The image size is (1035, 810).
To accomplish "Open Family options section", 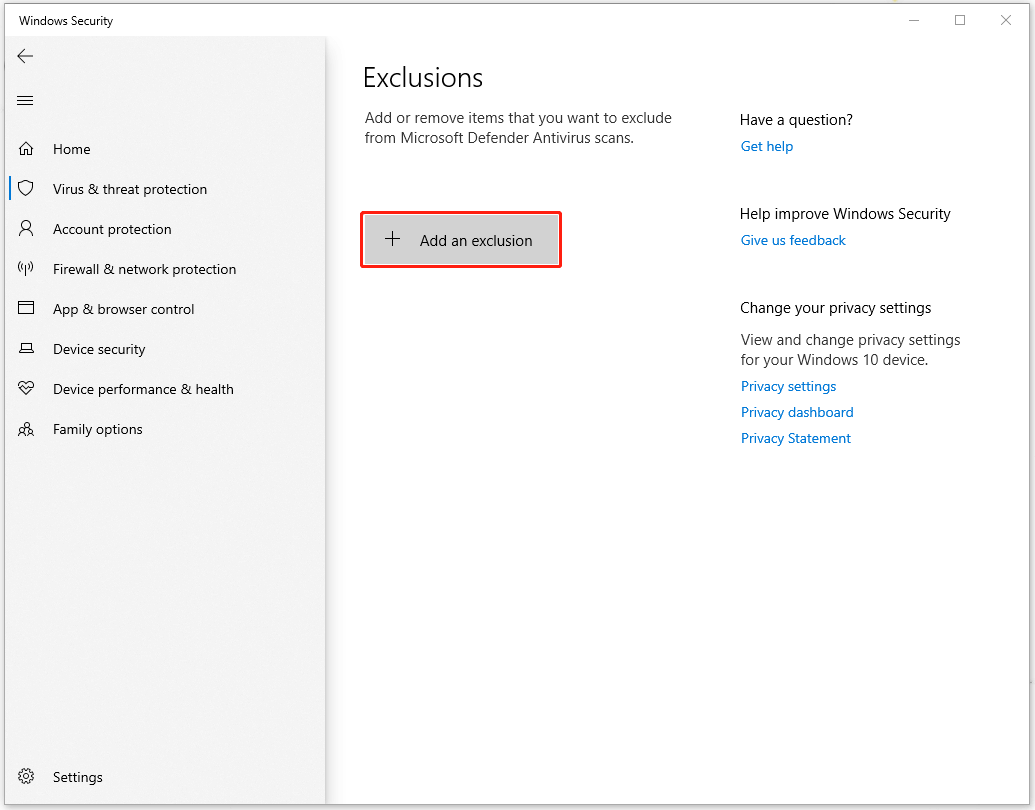I will pyautogui.click(x=97, y=428).
